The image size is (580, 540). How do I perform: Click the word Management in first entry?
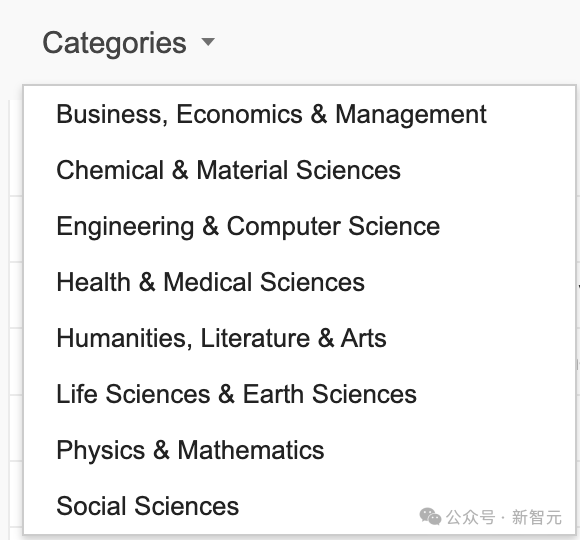point(411,114)
